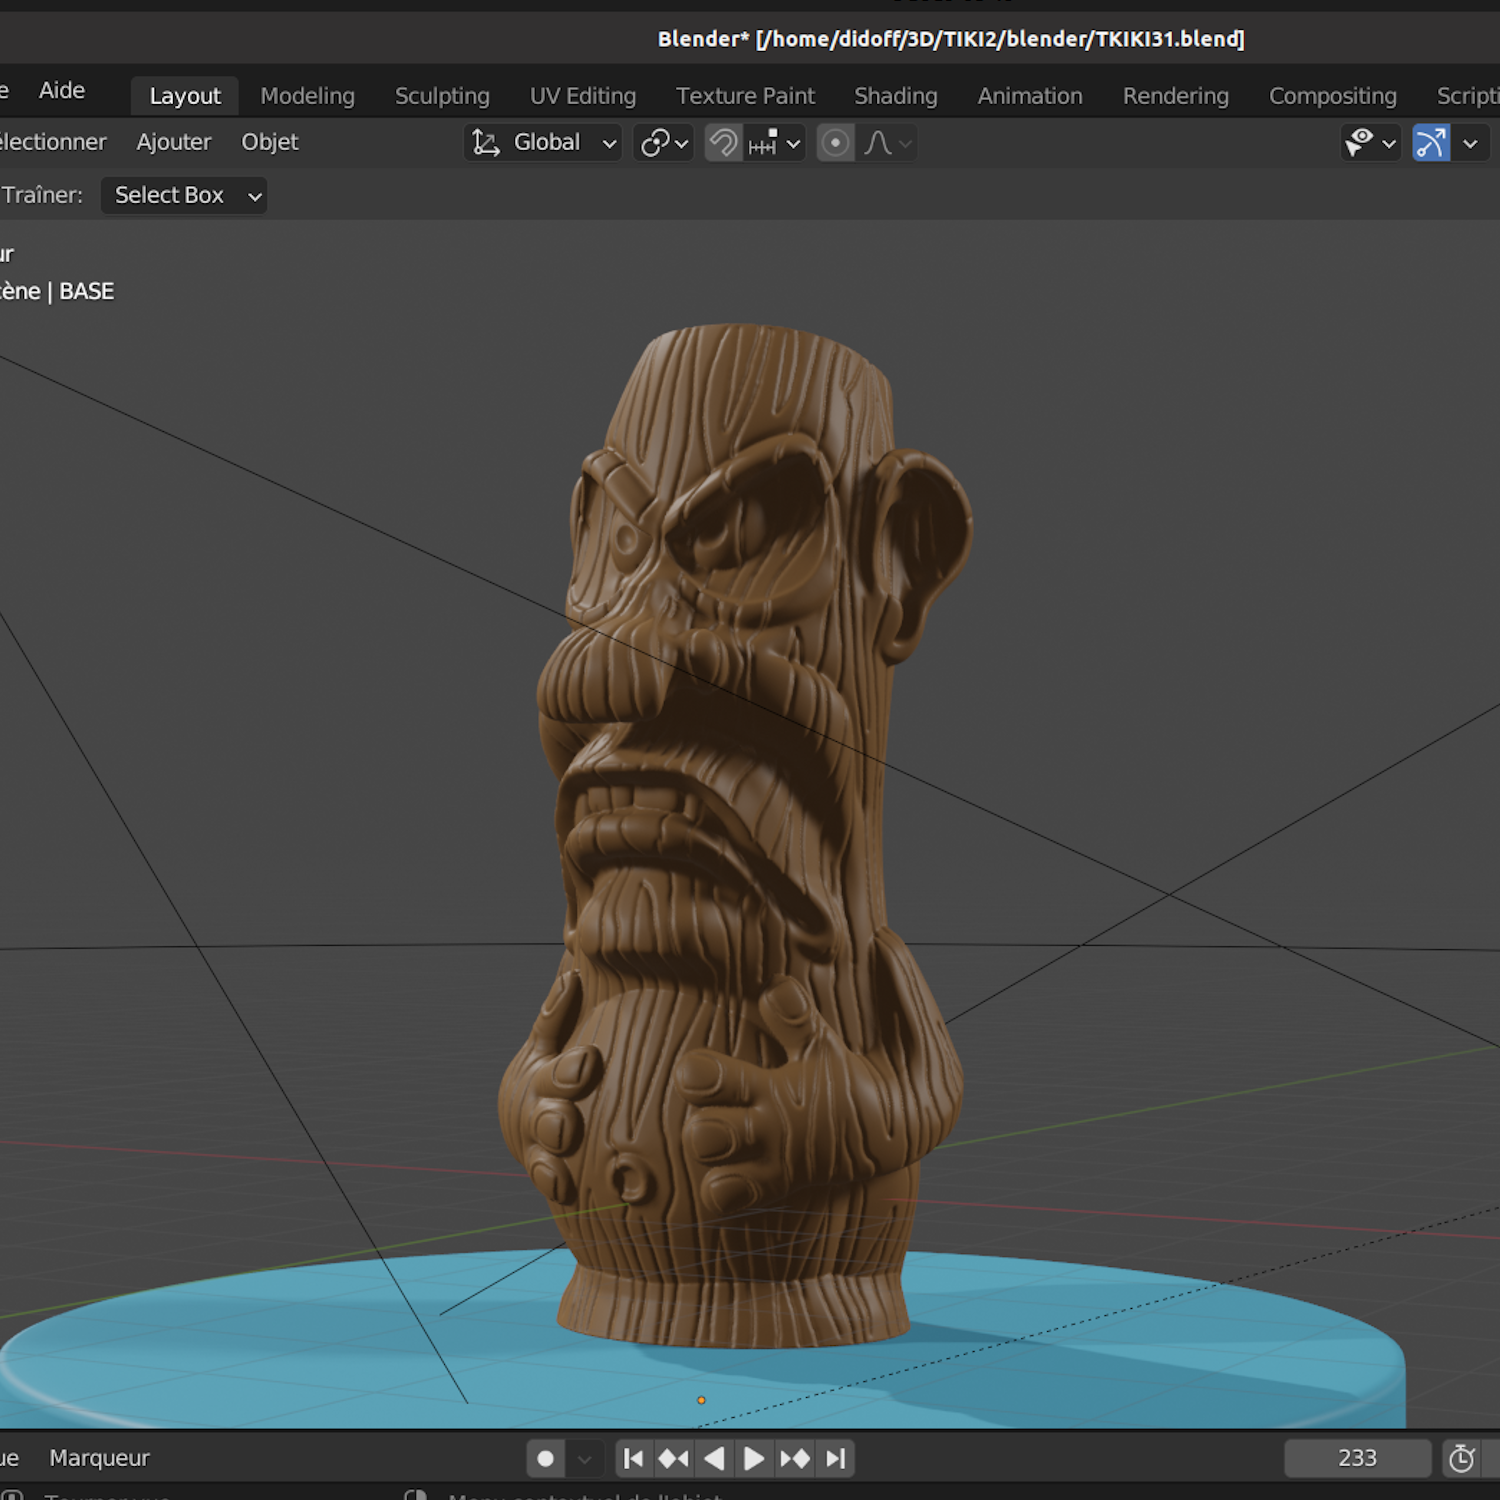Viewport: 1500px width, 1500px height.
Task: Open the Aide menu
Action: pyautogui.click(x=62, y=90)
